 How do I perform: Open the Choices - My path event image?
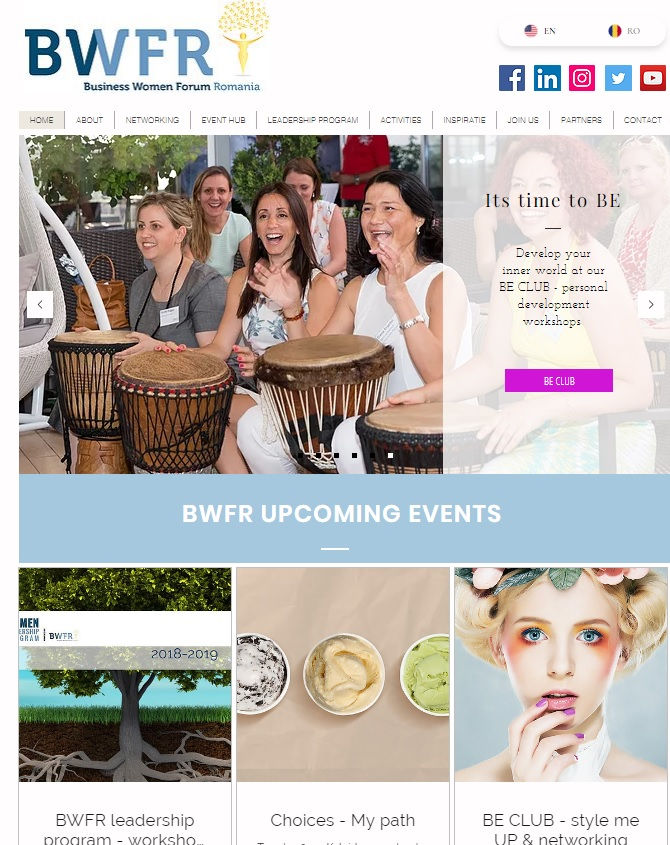(343, 674)
